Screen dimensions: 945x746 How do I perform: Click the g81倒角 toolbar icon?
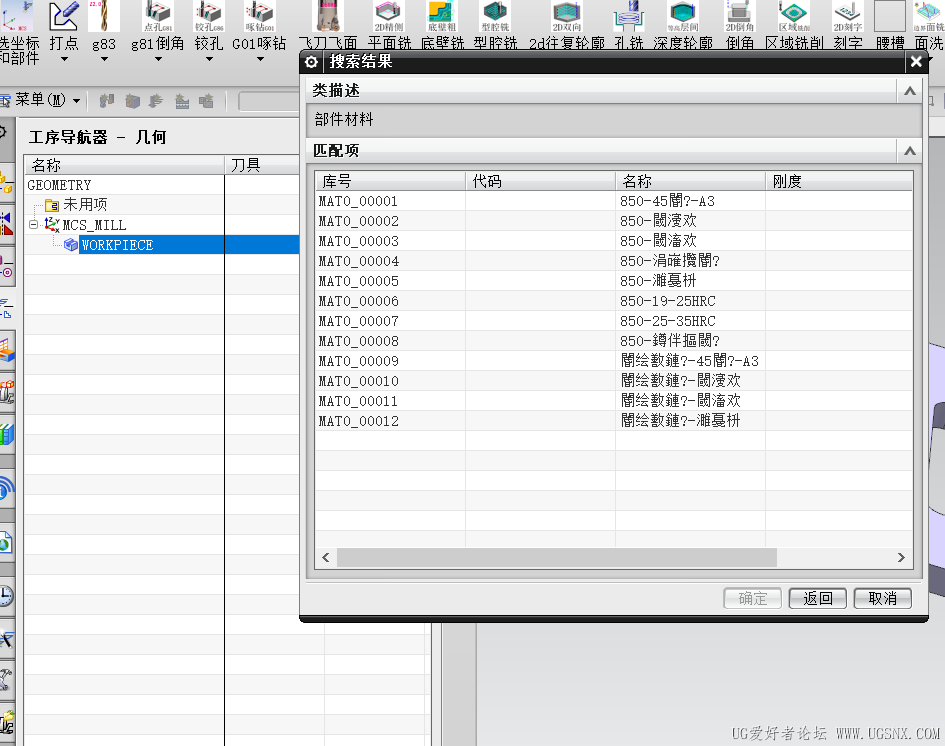pos(158,16)
